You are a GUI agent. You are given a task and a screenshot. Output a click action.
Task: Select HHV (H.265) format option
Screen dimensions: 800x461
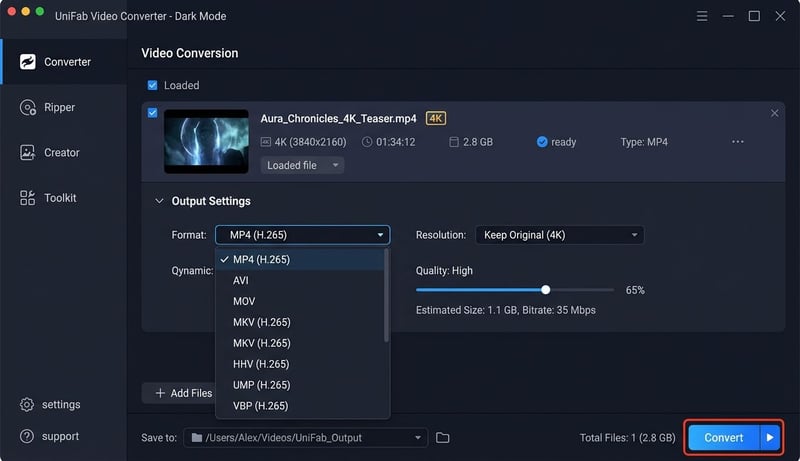click(x=300, y=364)
